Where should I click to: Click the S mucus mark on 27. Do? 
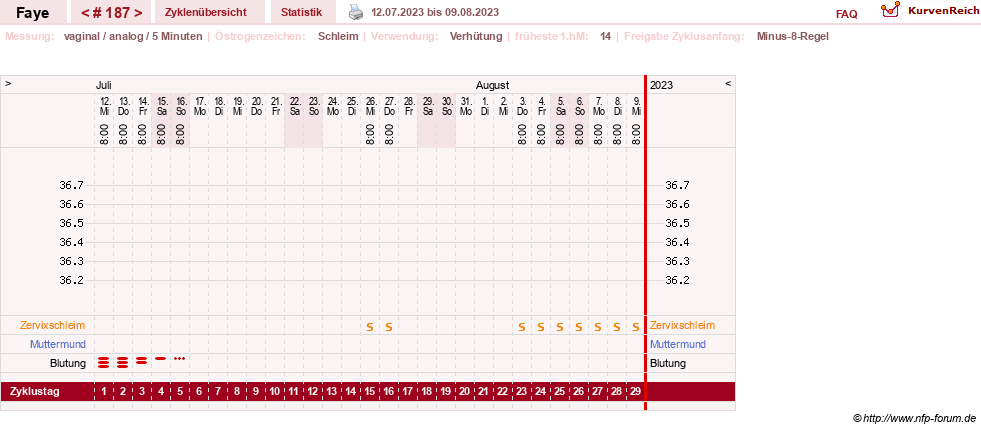pos(389,327)
